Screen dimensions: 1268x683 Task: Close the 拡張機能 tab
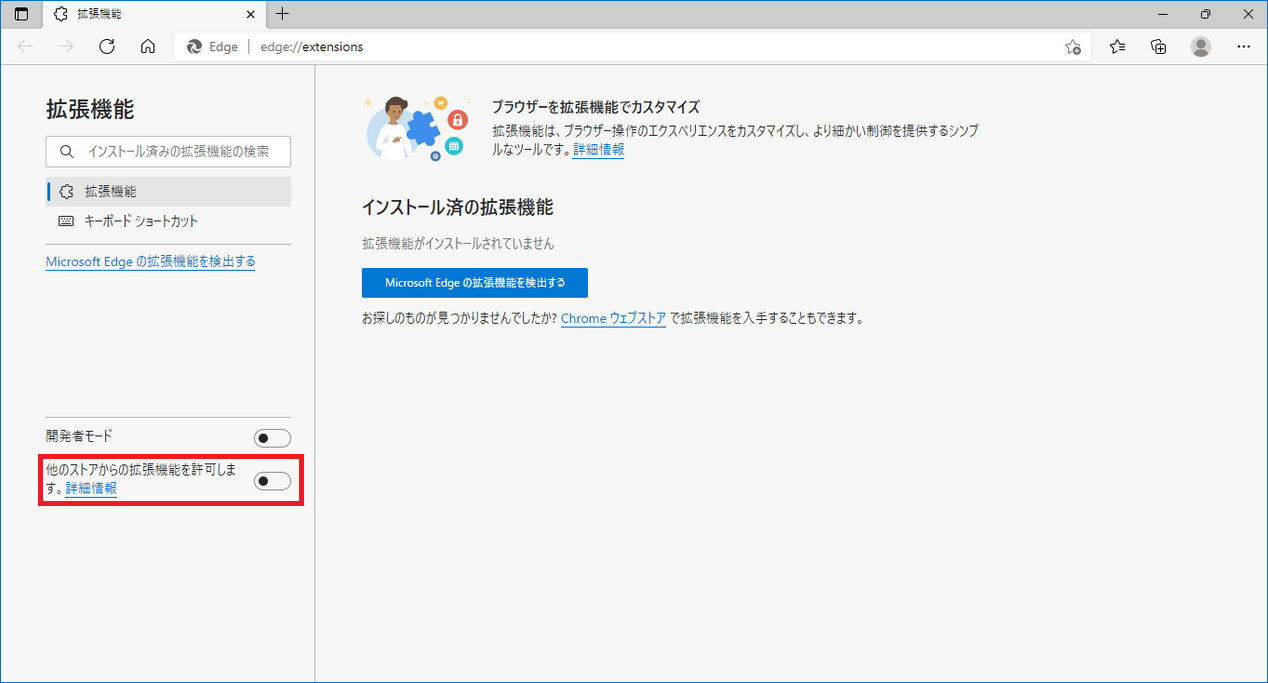[x=250, y=14]
